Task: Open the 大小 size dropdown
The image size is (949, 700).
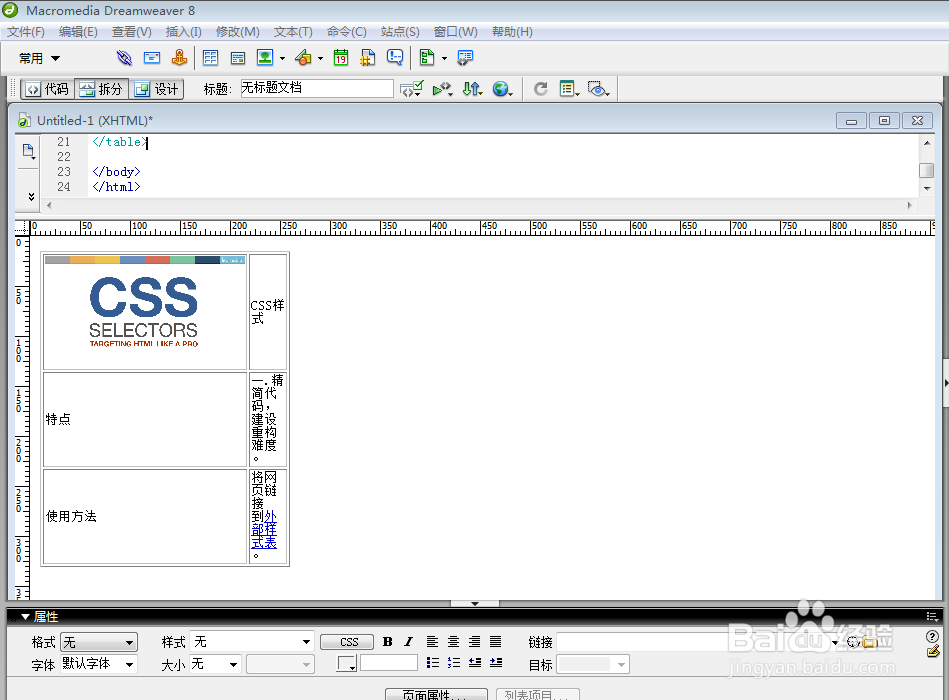Action: pos(216,664)
